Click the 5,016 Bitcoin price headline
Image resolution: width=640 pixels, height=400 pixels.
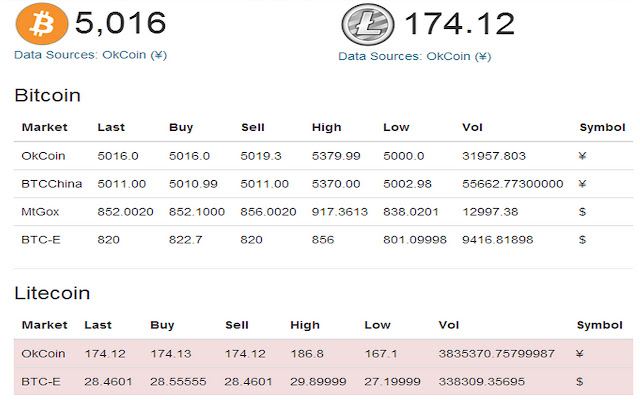(120, 23)
